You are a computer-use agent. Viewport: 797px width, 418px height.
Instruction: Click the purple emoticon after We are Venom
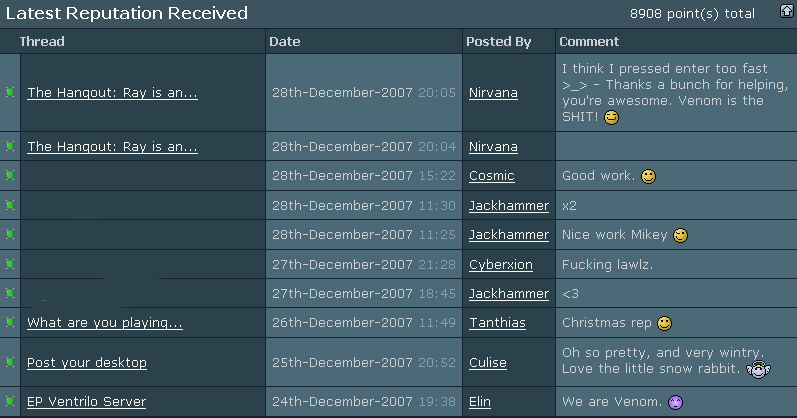[676, 403]
